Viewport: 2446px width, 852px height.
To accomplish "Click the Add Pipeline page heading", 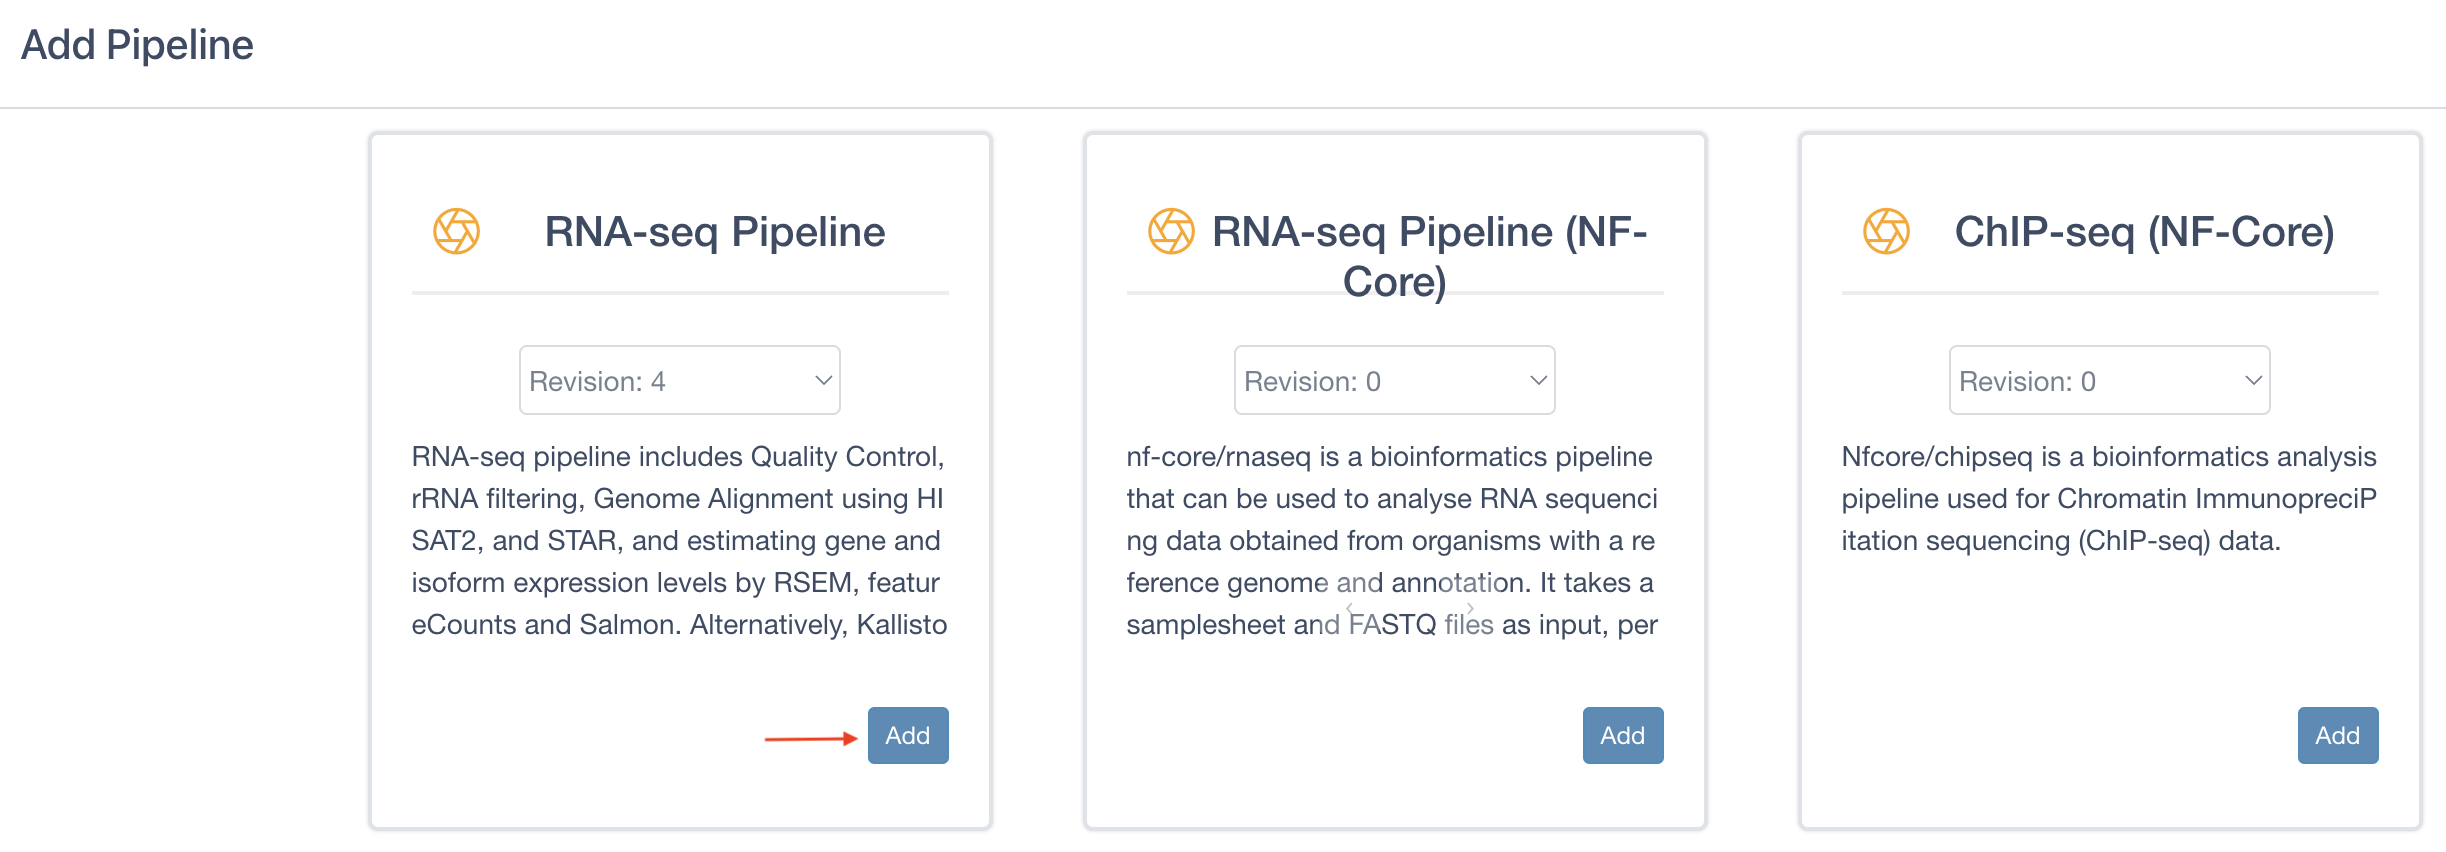I will [137, 45].
